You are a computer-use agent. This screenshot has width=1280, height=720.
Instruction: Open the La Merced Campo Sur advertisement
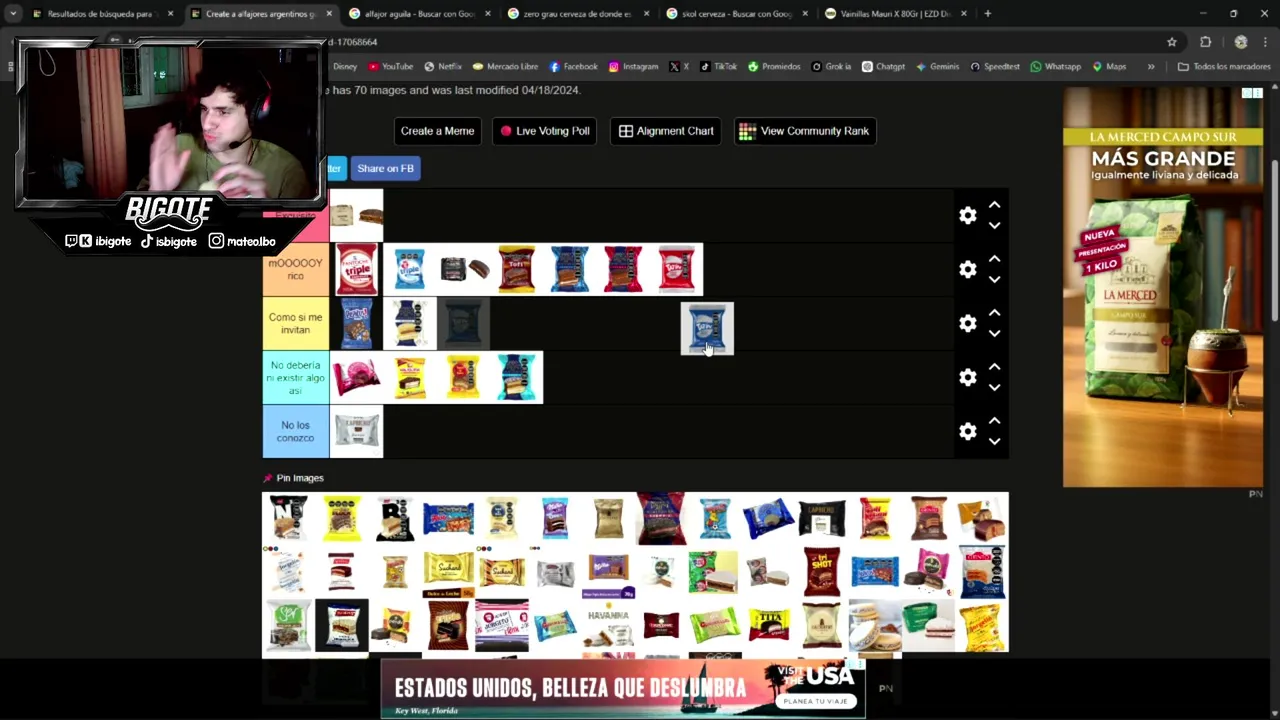[1163, 287]
